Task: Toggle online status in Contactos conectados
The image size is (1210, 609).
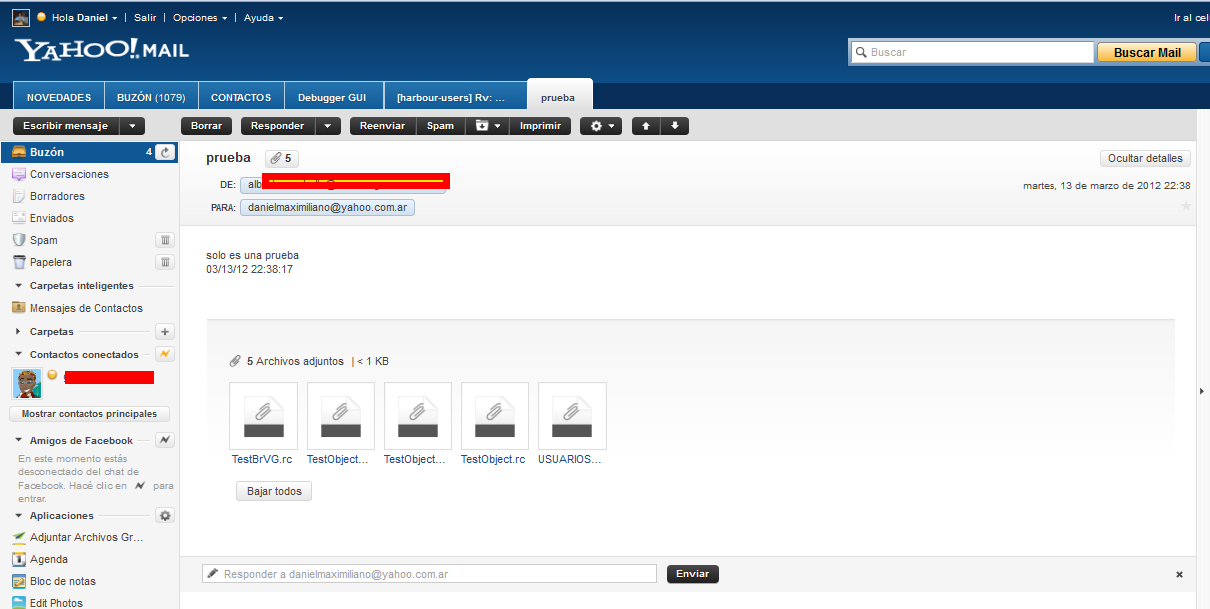Action: point(166,354)
